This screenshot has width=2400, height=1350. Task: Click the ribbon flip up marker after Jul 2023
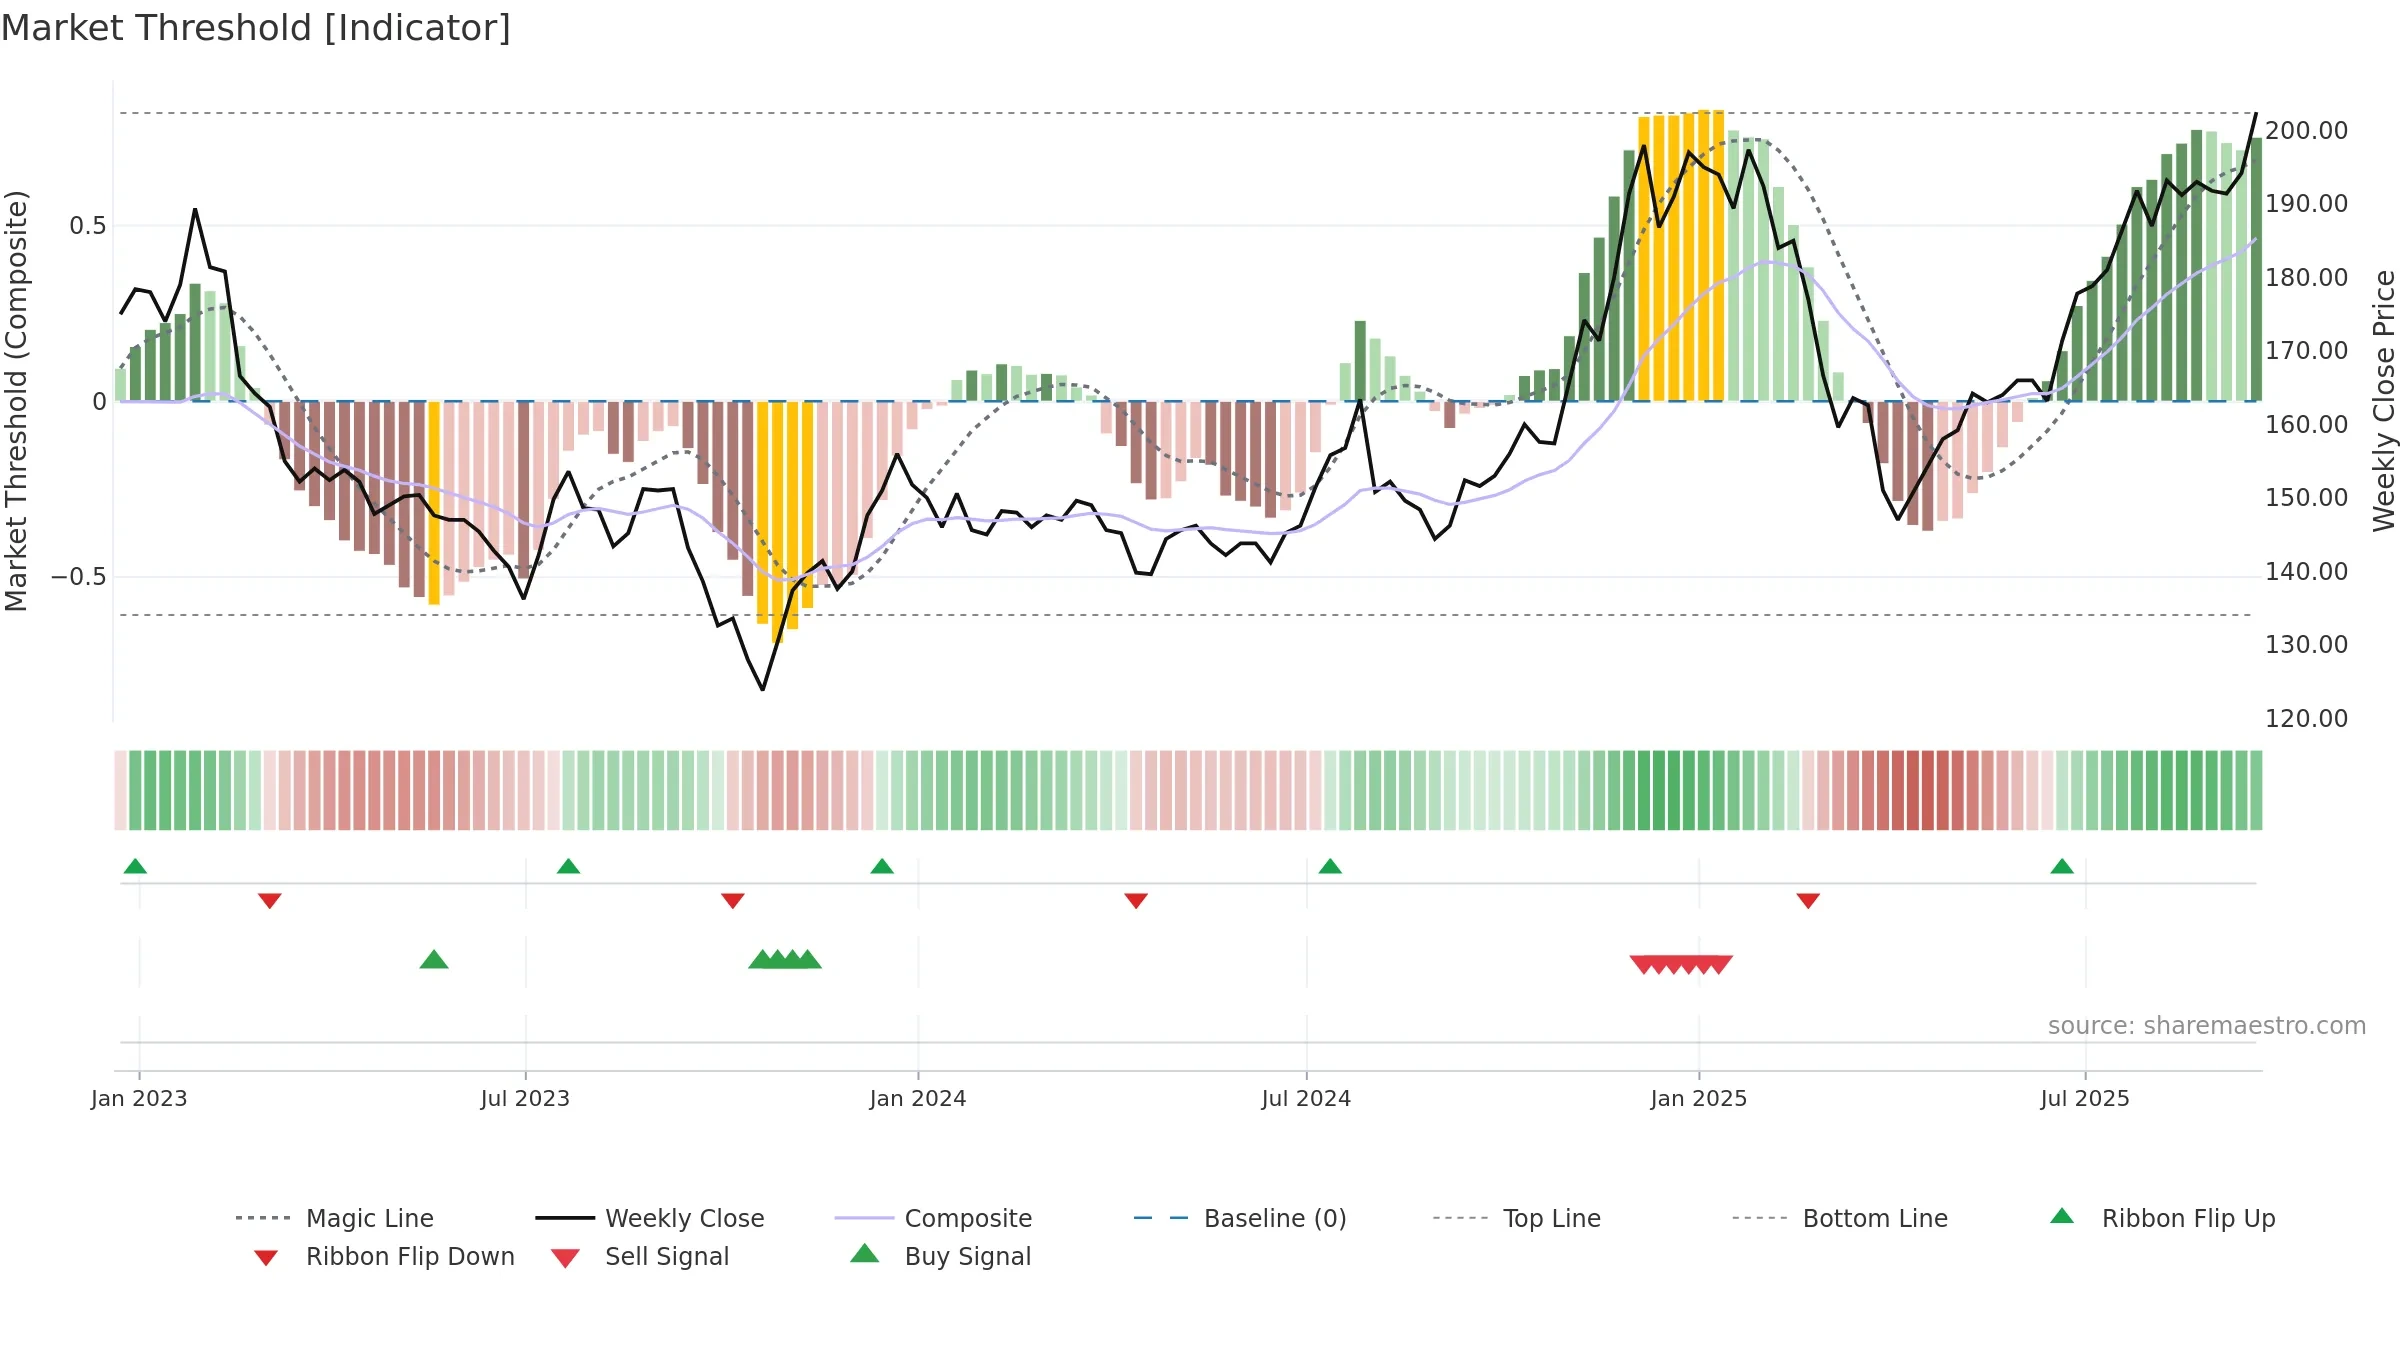pyautogui.click(x=568, y=866)
